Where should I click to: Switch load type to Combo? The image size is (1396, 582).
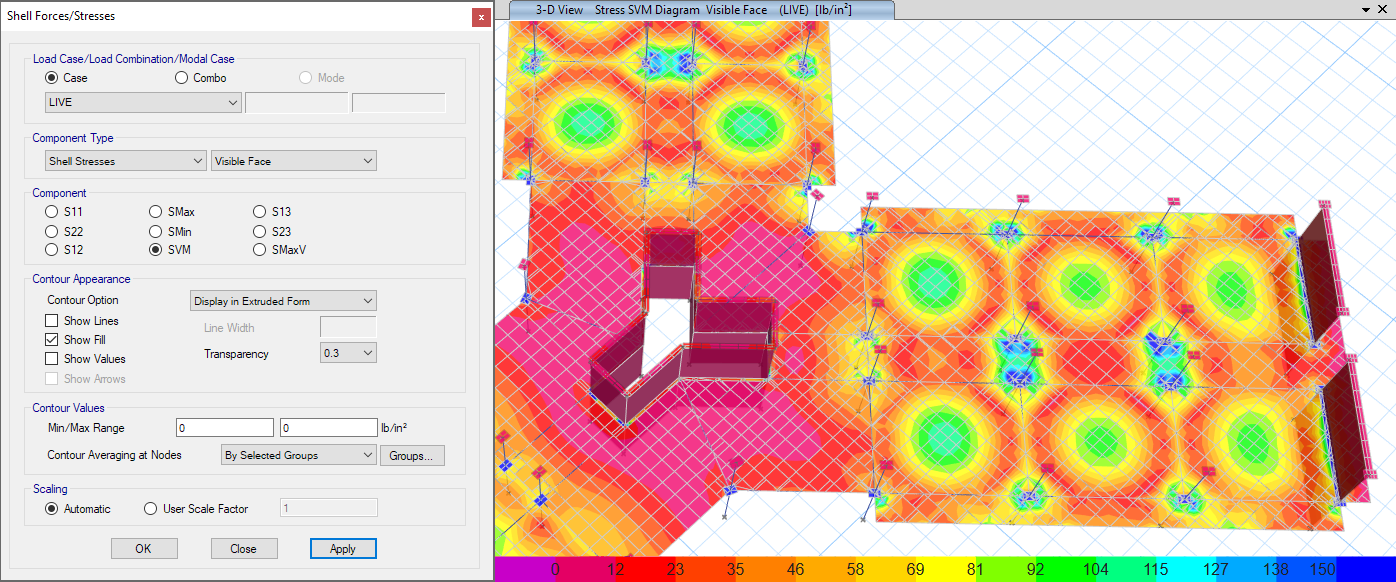coord(182,78)
